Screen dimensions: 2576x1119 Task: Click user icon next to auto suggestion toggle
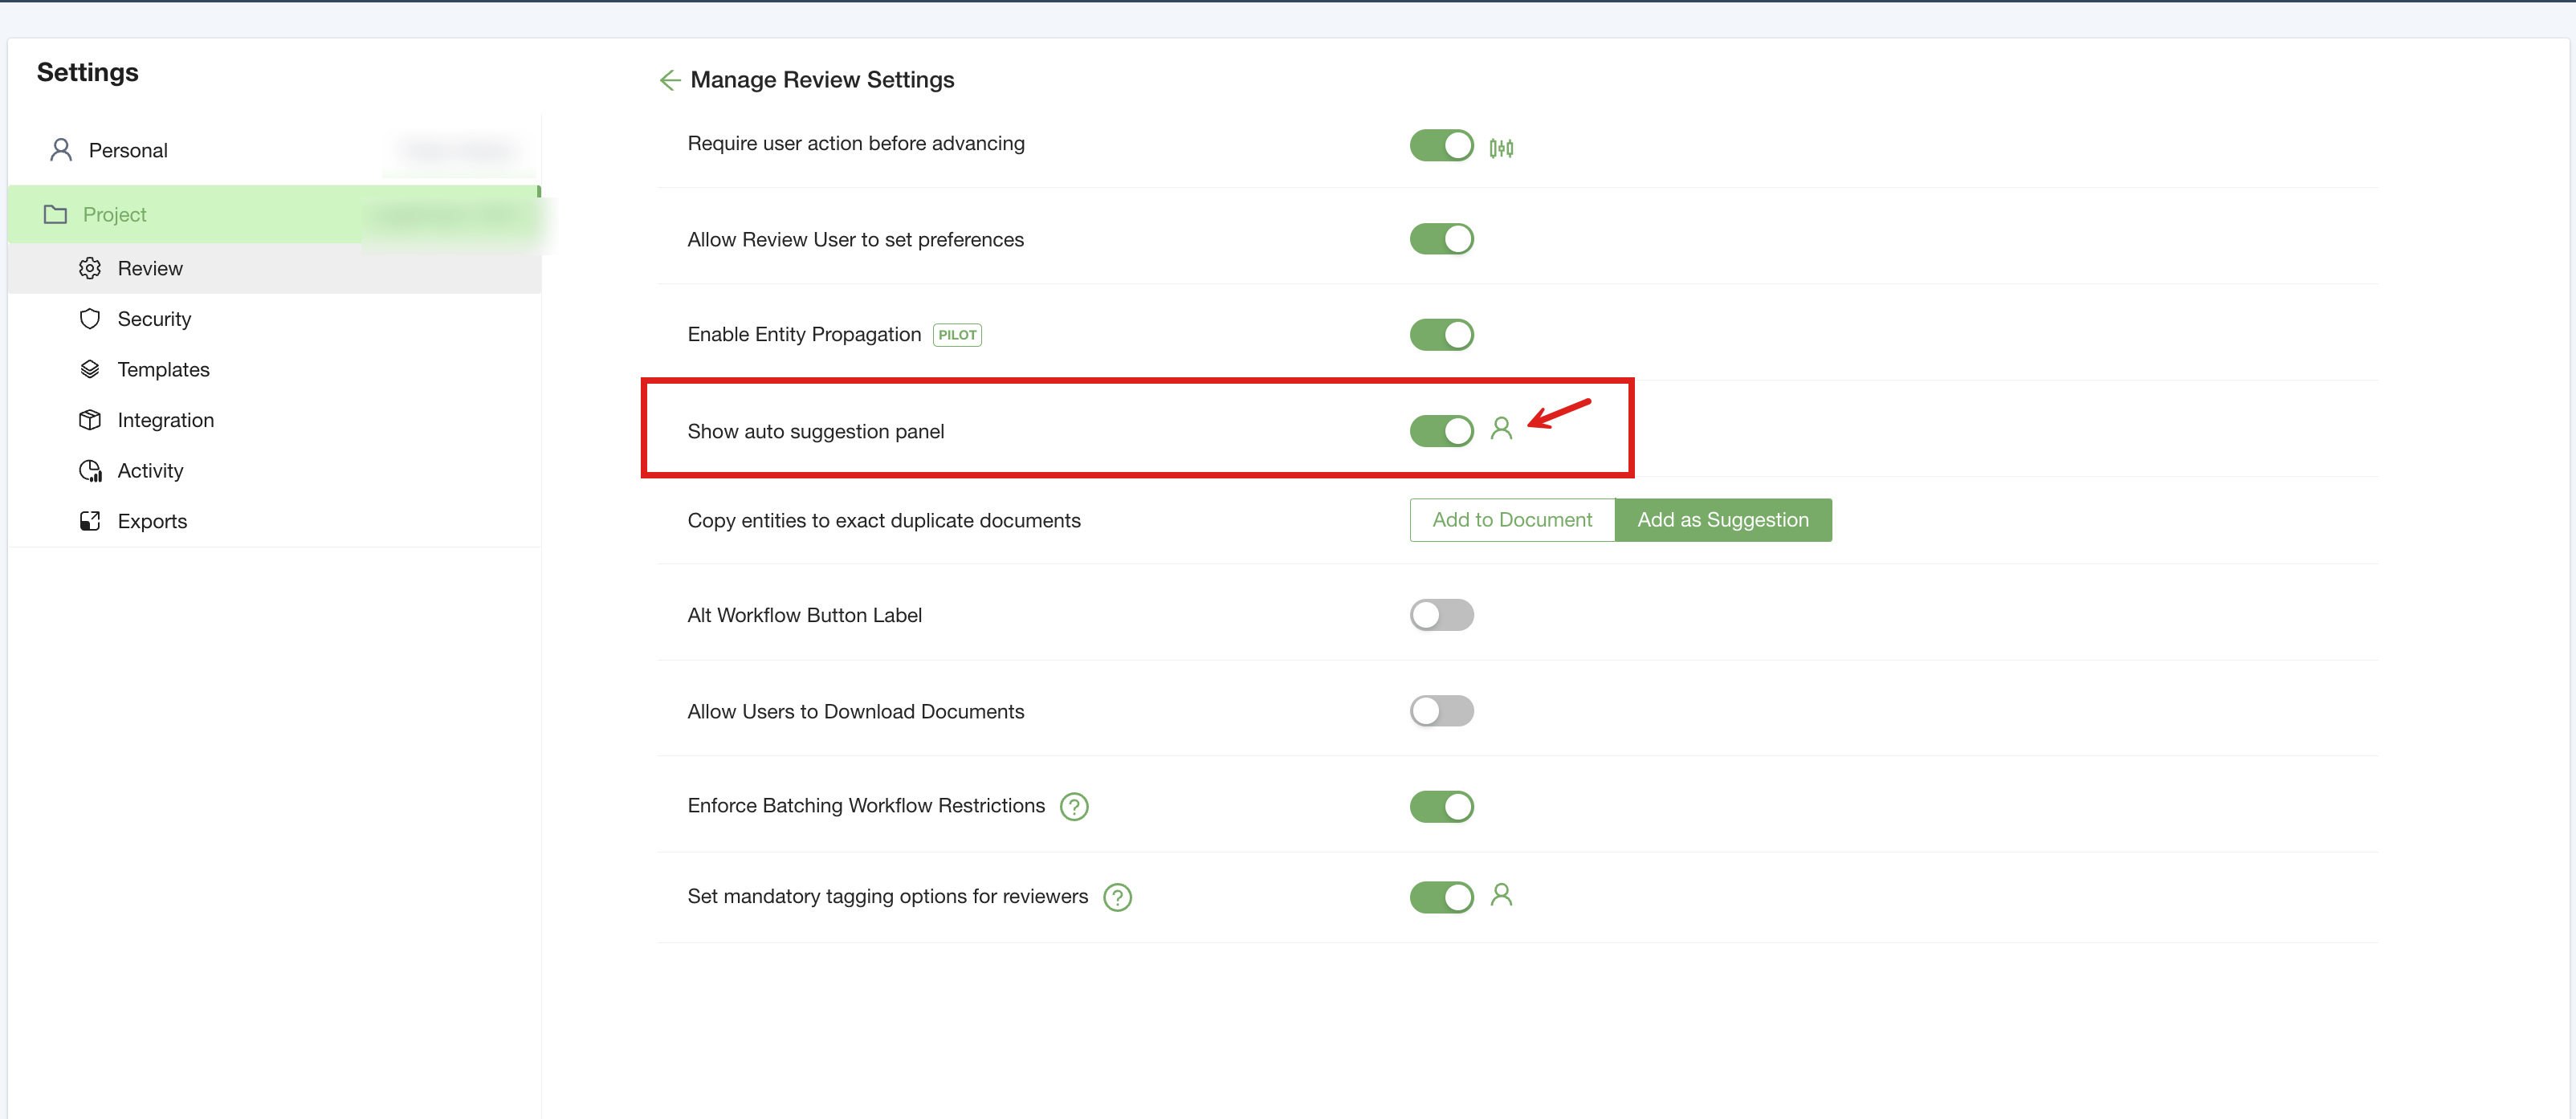point(1500,429)
